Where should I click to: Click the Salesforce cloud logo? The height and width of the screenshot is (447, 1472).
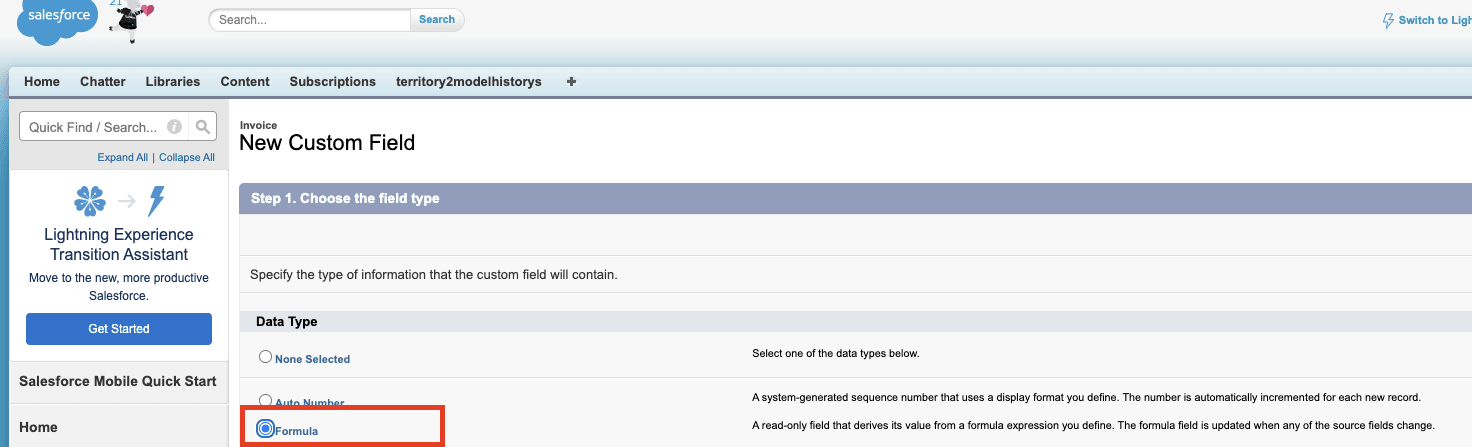[58, 21]
